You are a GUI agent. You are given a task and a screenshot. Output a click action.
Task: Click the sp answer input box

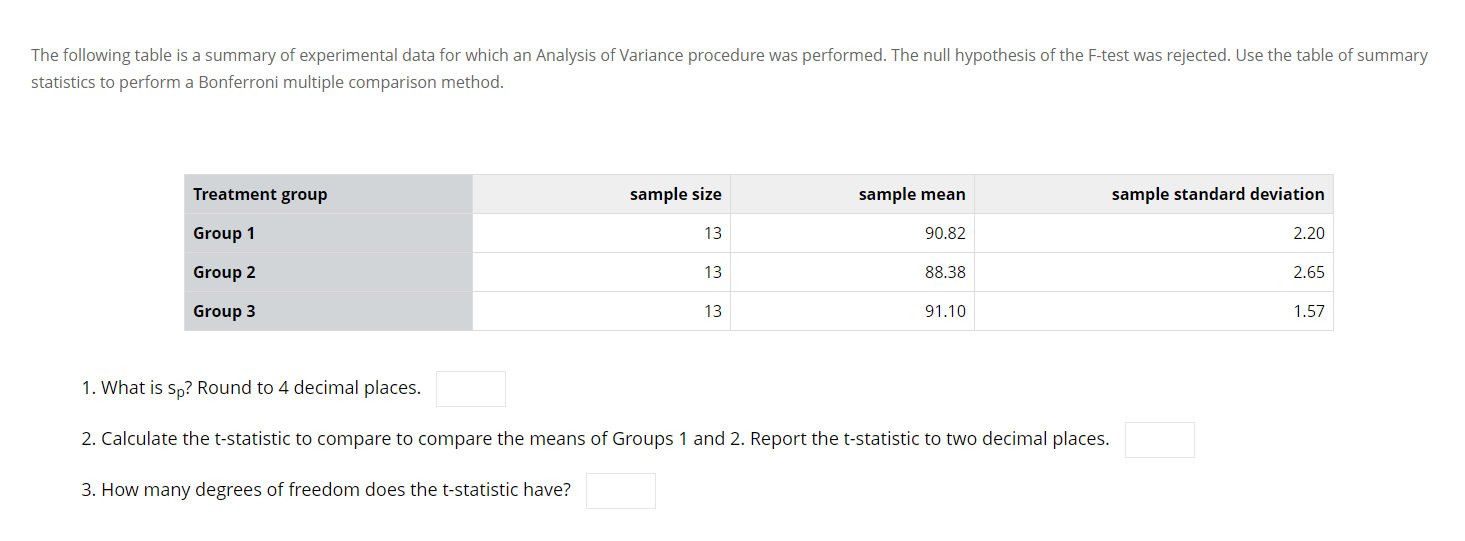(471, 389)
